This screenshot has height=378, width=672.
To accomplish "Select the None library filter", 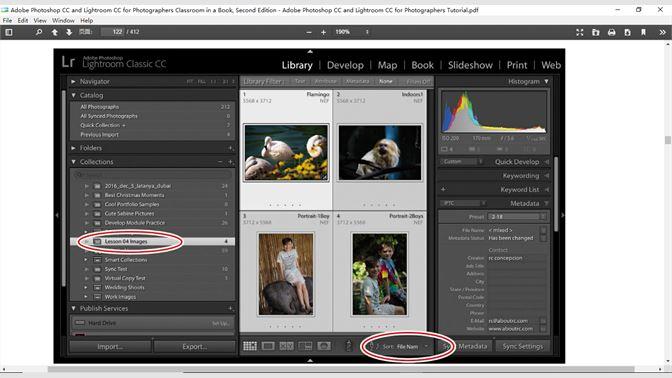I will pos(385,81).
